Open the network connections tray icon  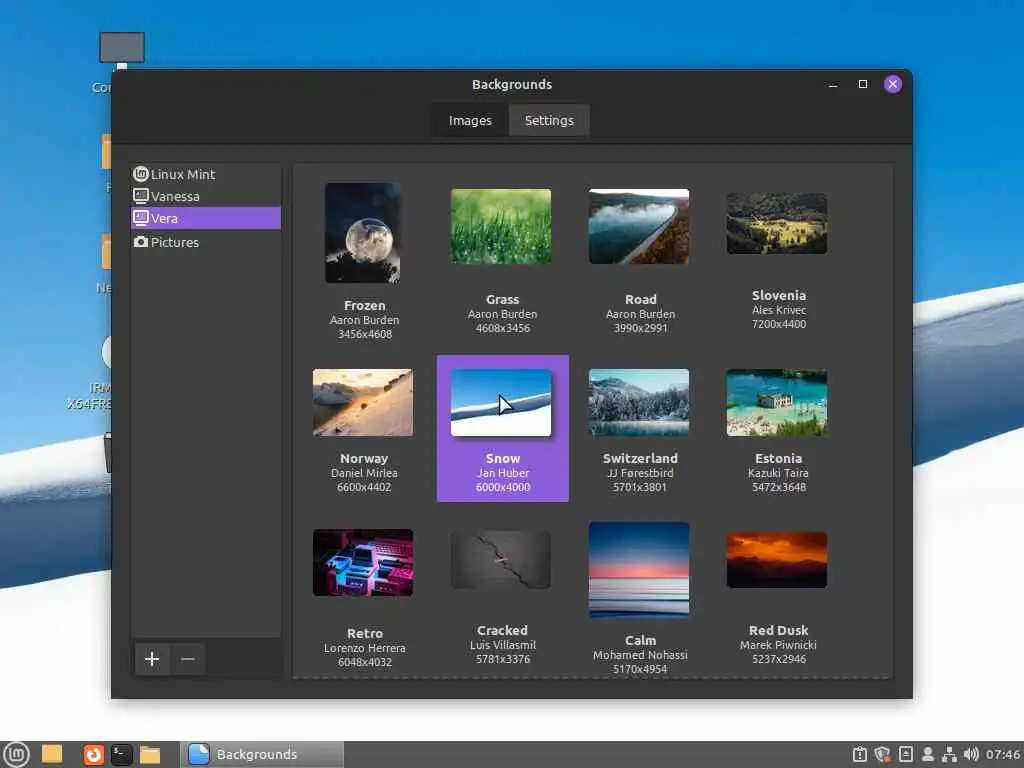(949, 755)
